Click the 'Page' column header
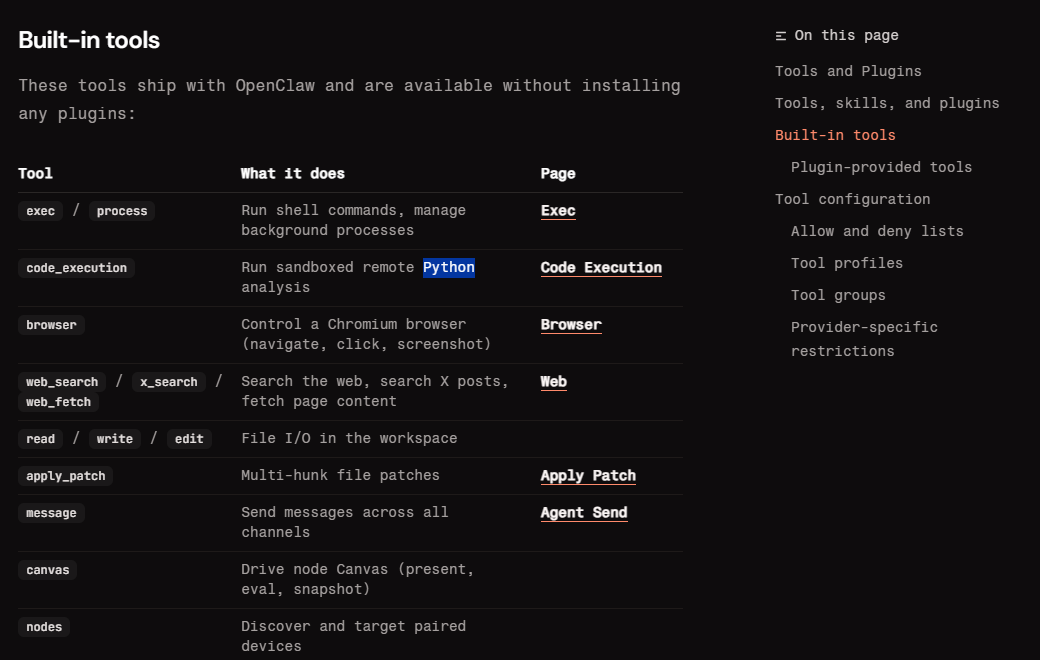1040x660 pixels. coord(558,174)
